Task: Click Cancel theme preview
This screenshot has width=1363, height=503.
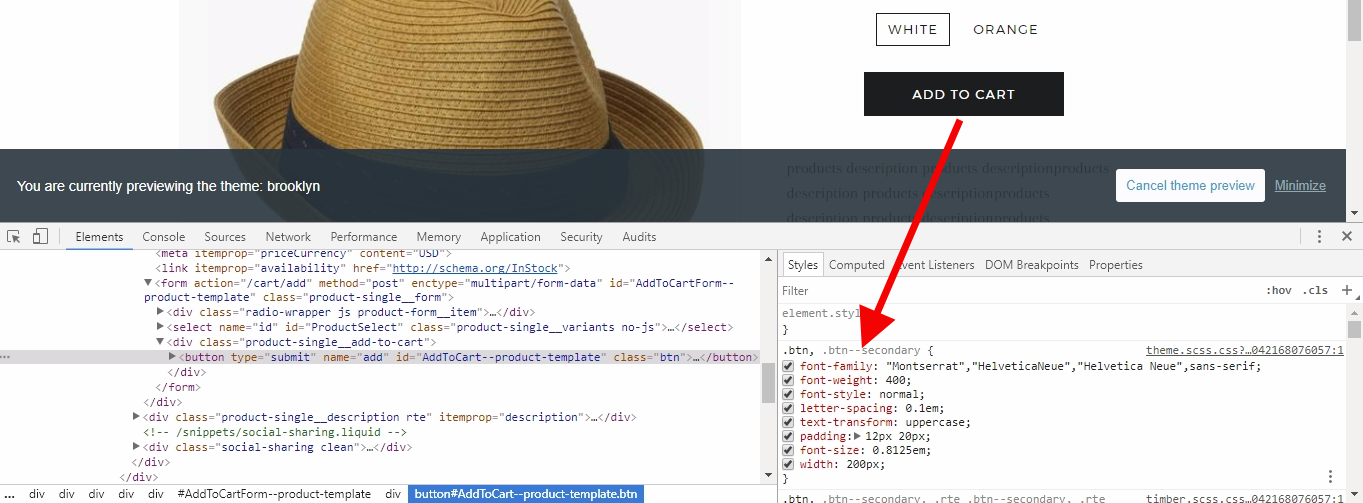Action: (x=1190, y=185)
